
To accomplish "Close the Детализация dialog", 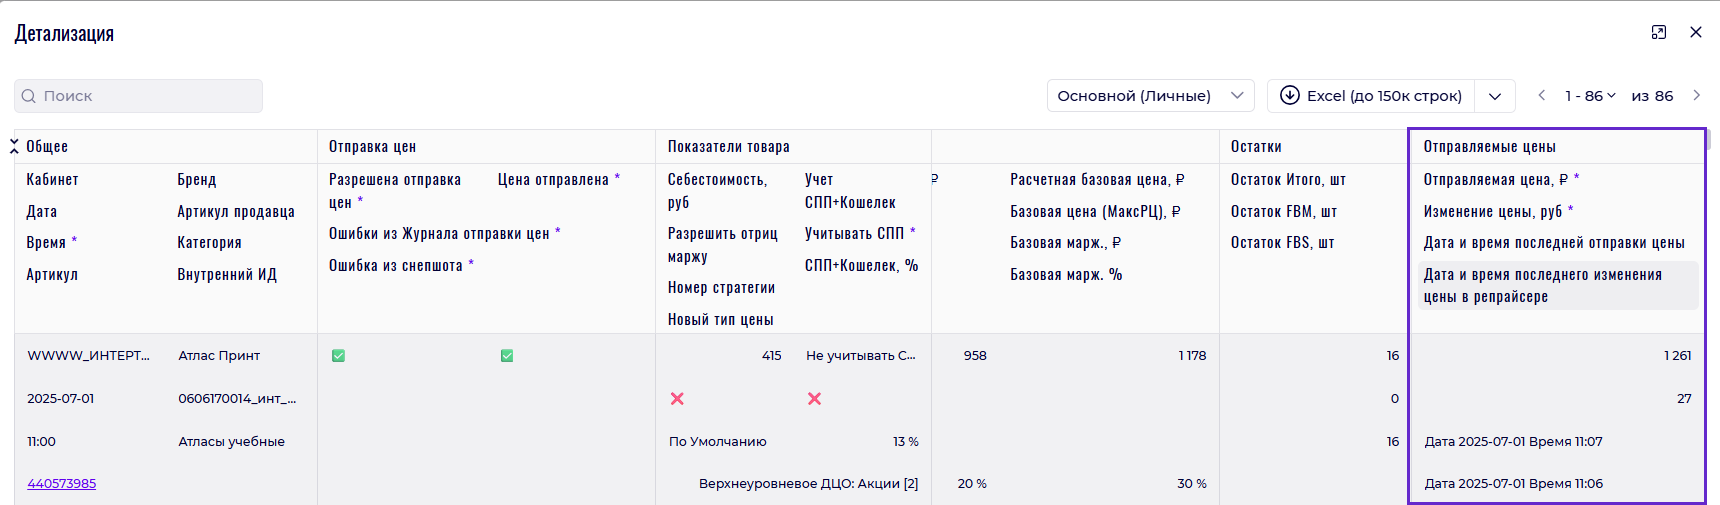I will click(1696, 33).
